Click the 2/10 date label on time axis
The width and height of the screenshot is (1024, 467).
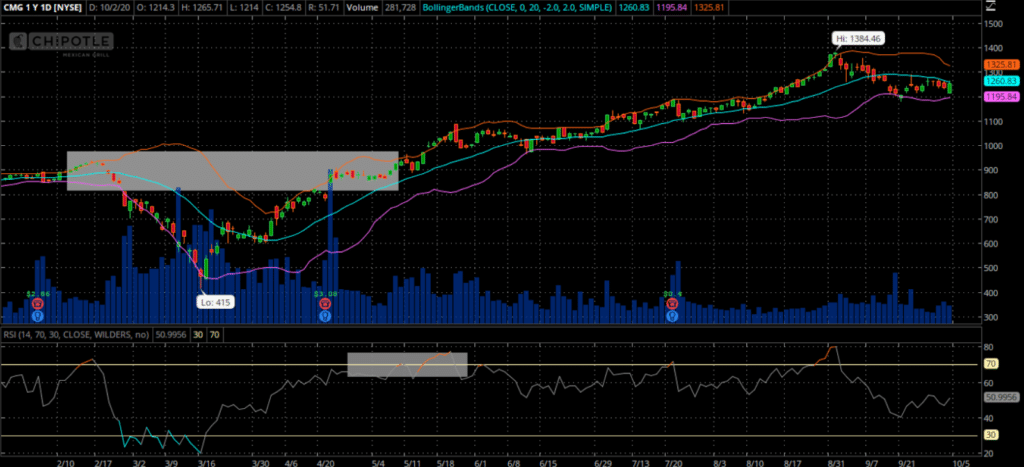point(65,461)
